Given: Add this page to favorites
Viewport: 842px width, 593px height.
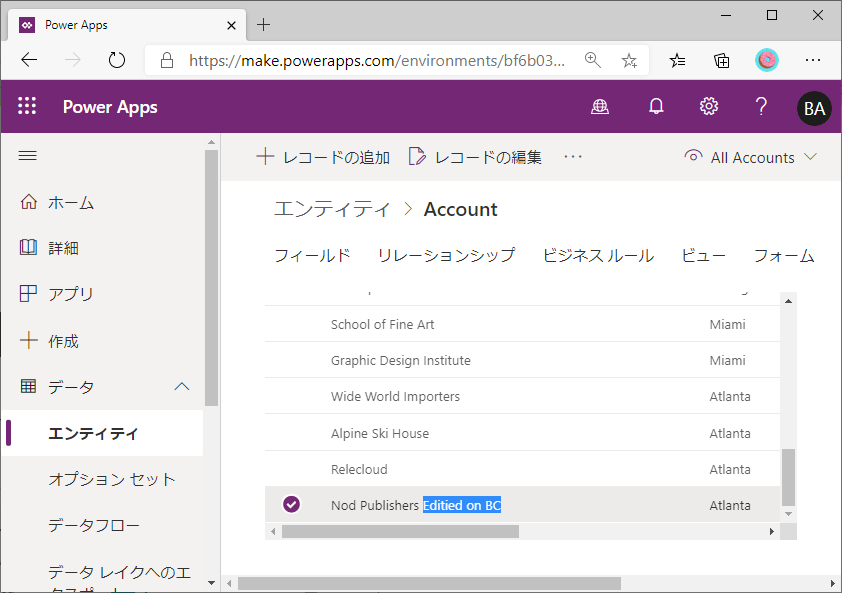Looking at the screenshot, I should point(629,60).
